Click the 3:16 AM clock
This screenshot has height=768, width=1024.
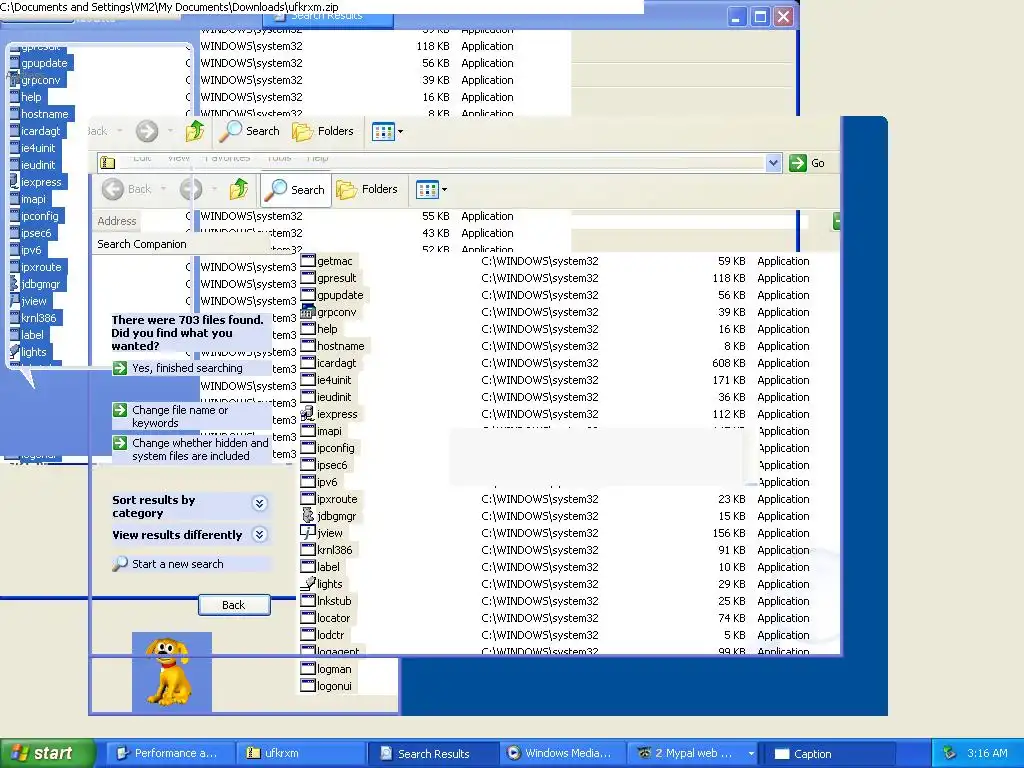(987, 754)
